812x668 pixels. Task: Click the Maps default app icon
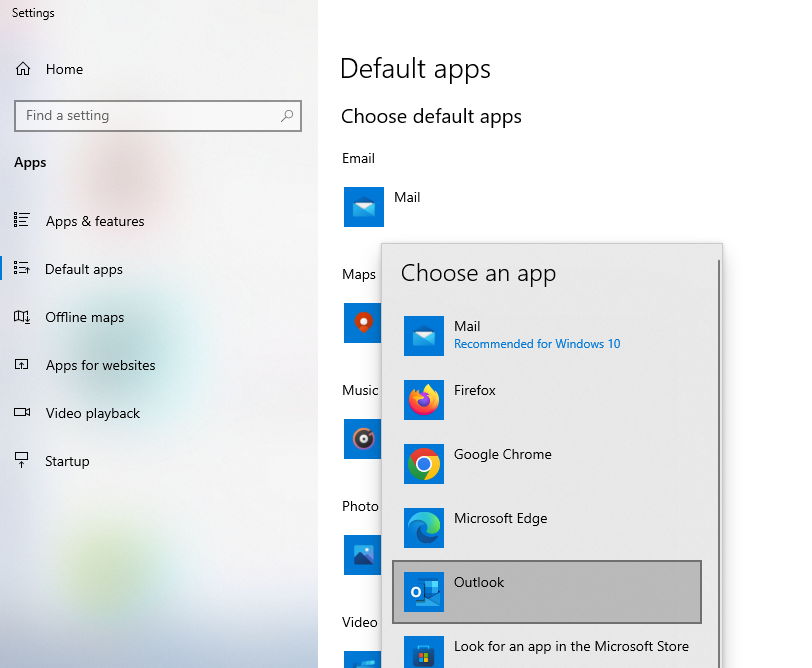[362, 323]
